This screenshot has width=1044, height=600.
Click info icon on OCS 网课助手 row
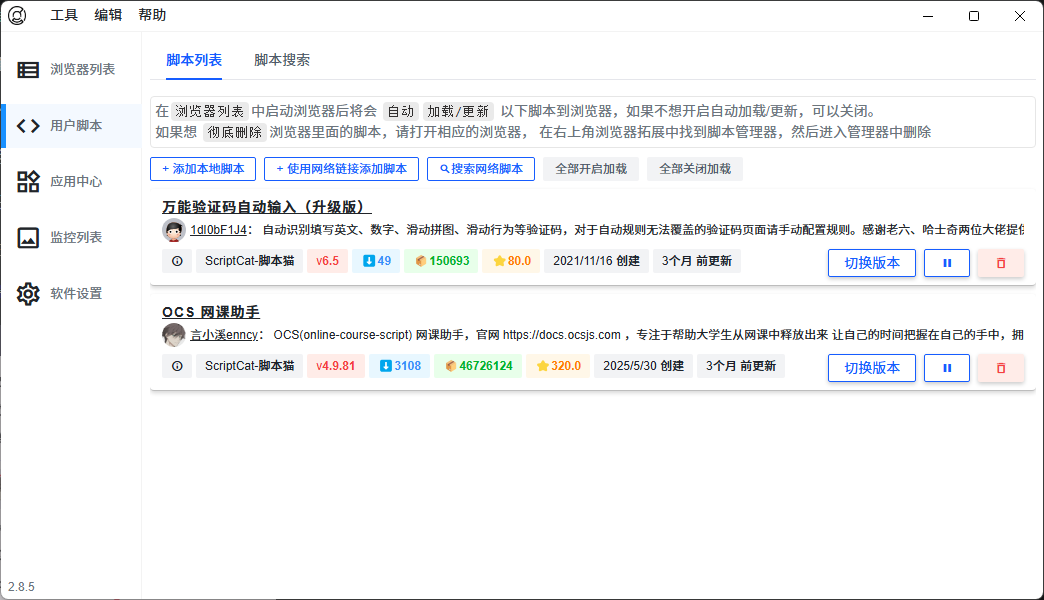coord(177,366)
